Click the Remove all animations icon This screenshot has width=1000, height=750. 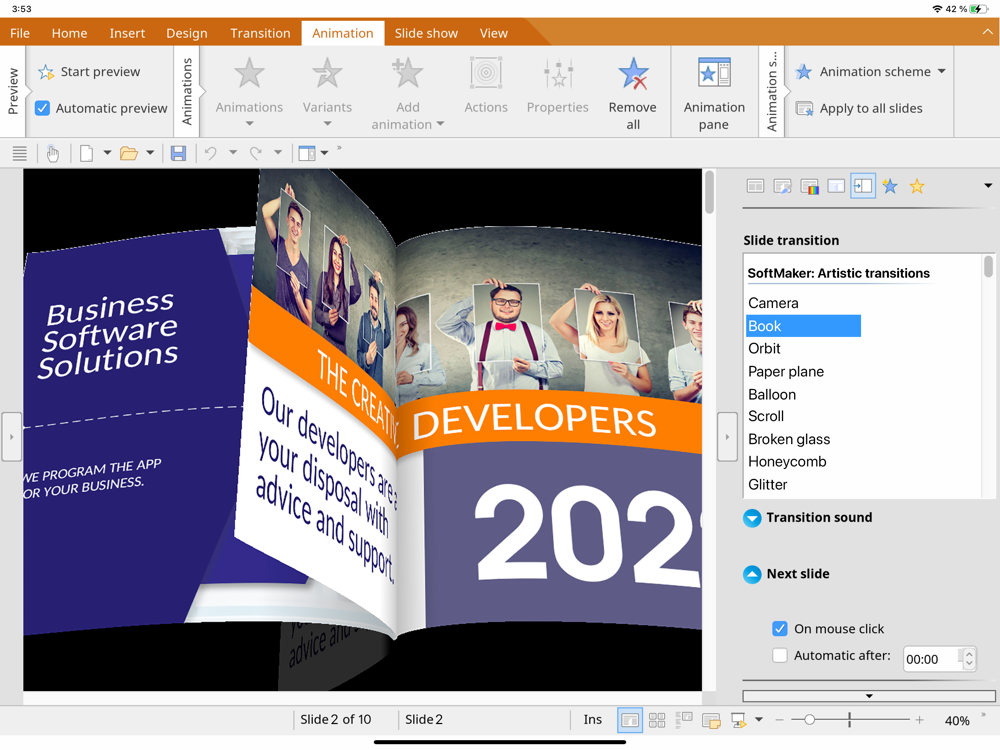coord(632,78)
